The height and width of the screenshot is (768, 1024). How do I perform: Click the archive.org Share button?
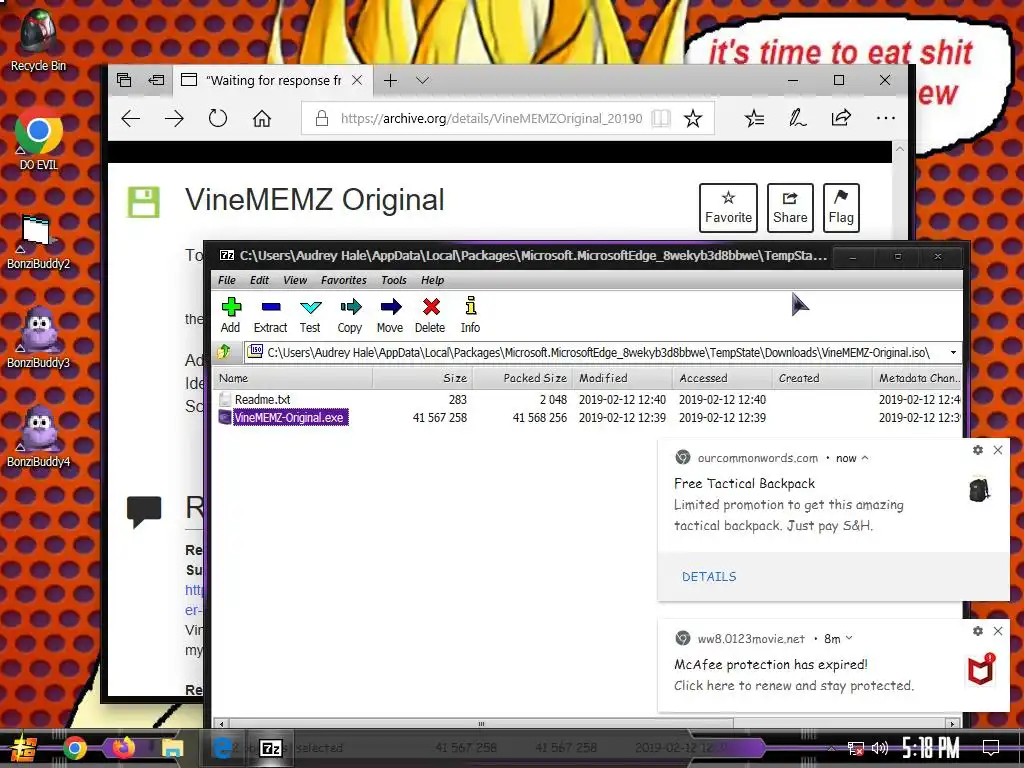790,208
